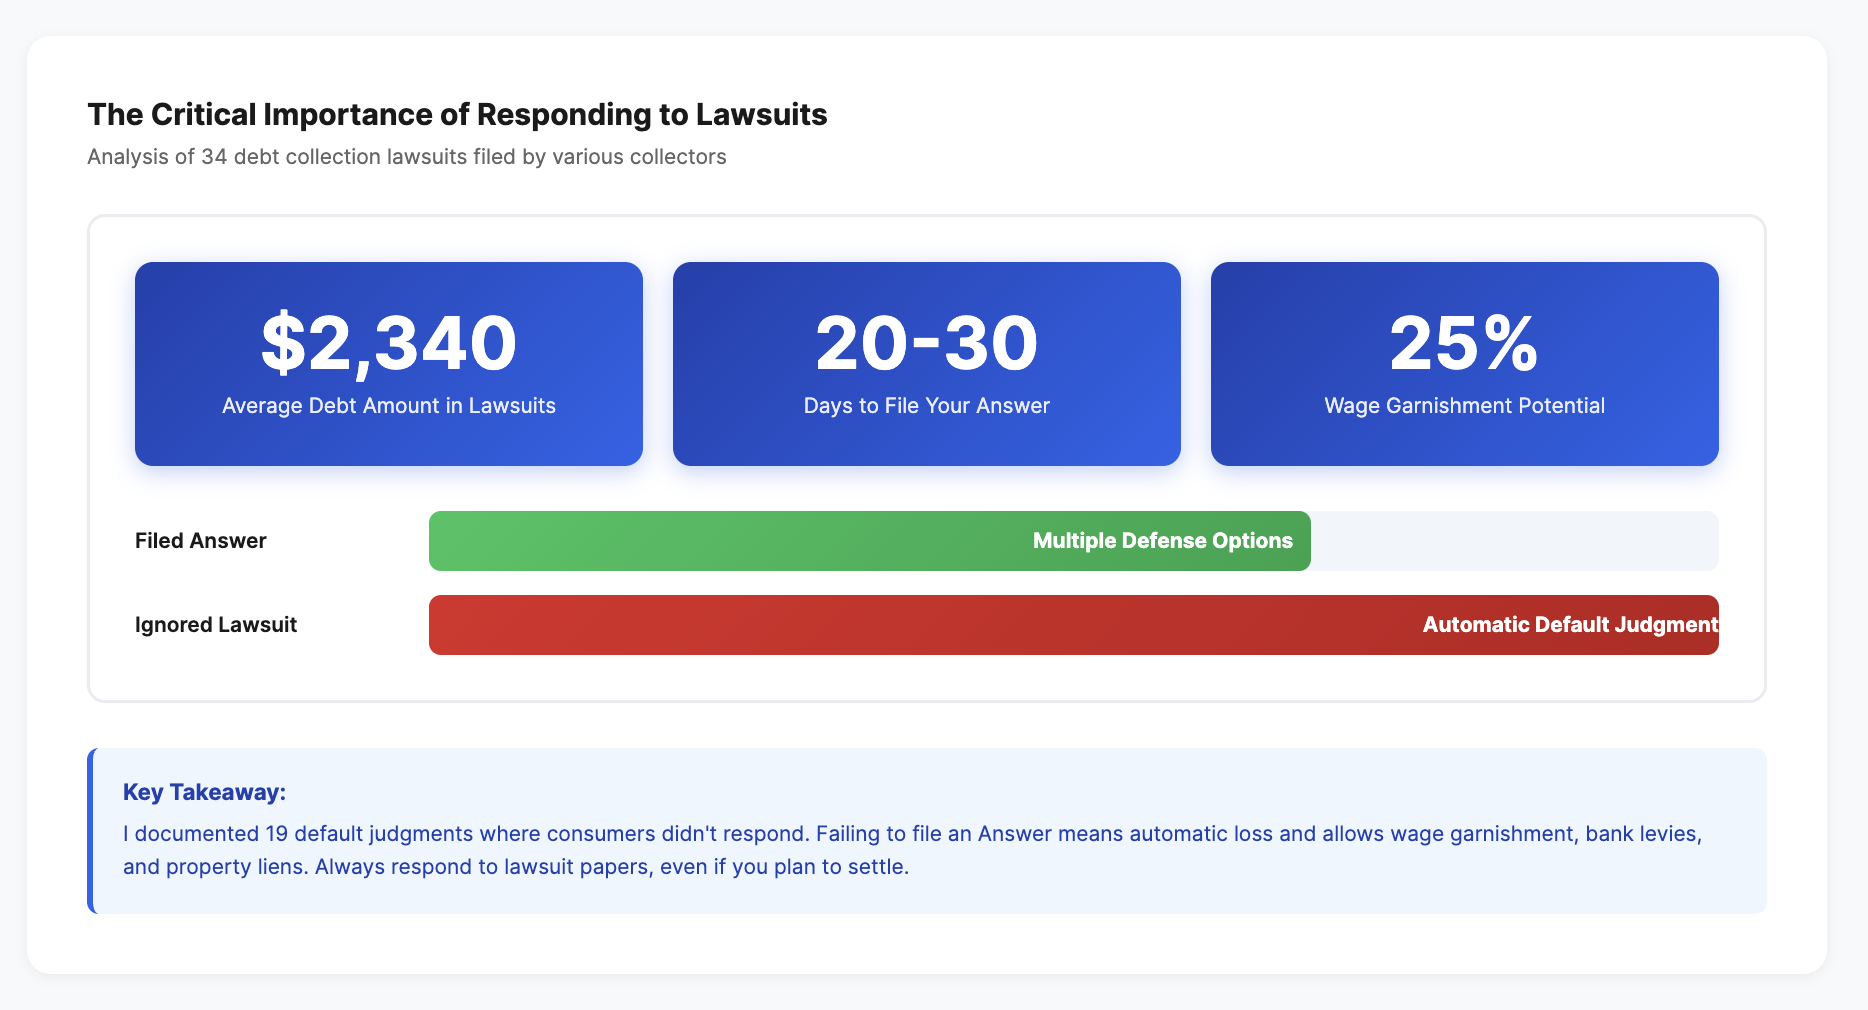
Task: Click the $2,340 figure
Action: pos(389,343)
